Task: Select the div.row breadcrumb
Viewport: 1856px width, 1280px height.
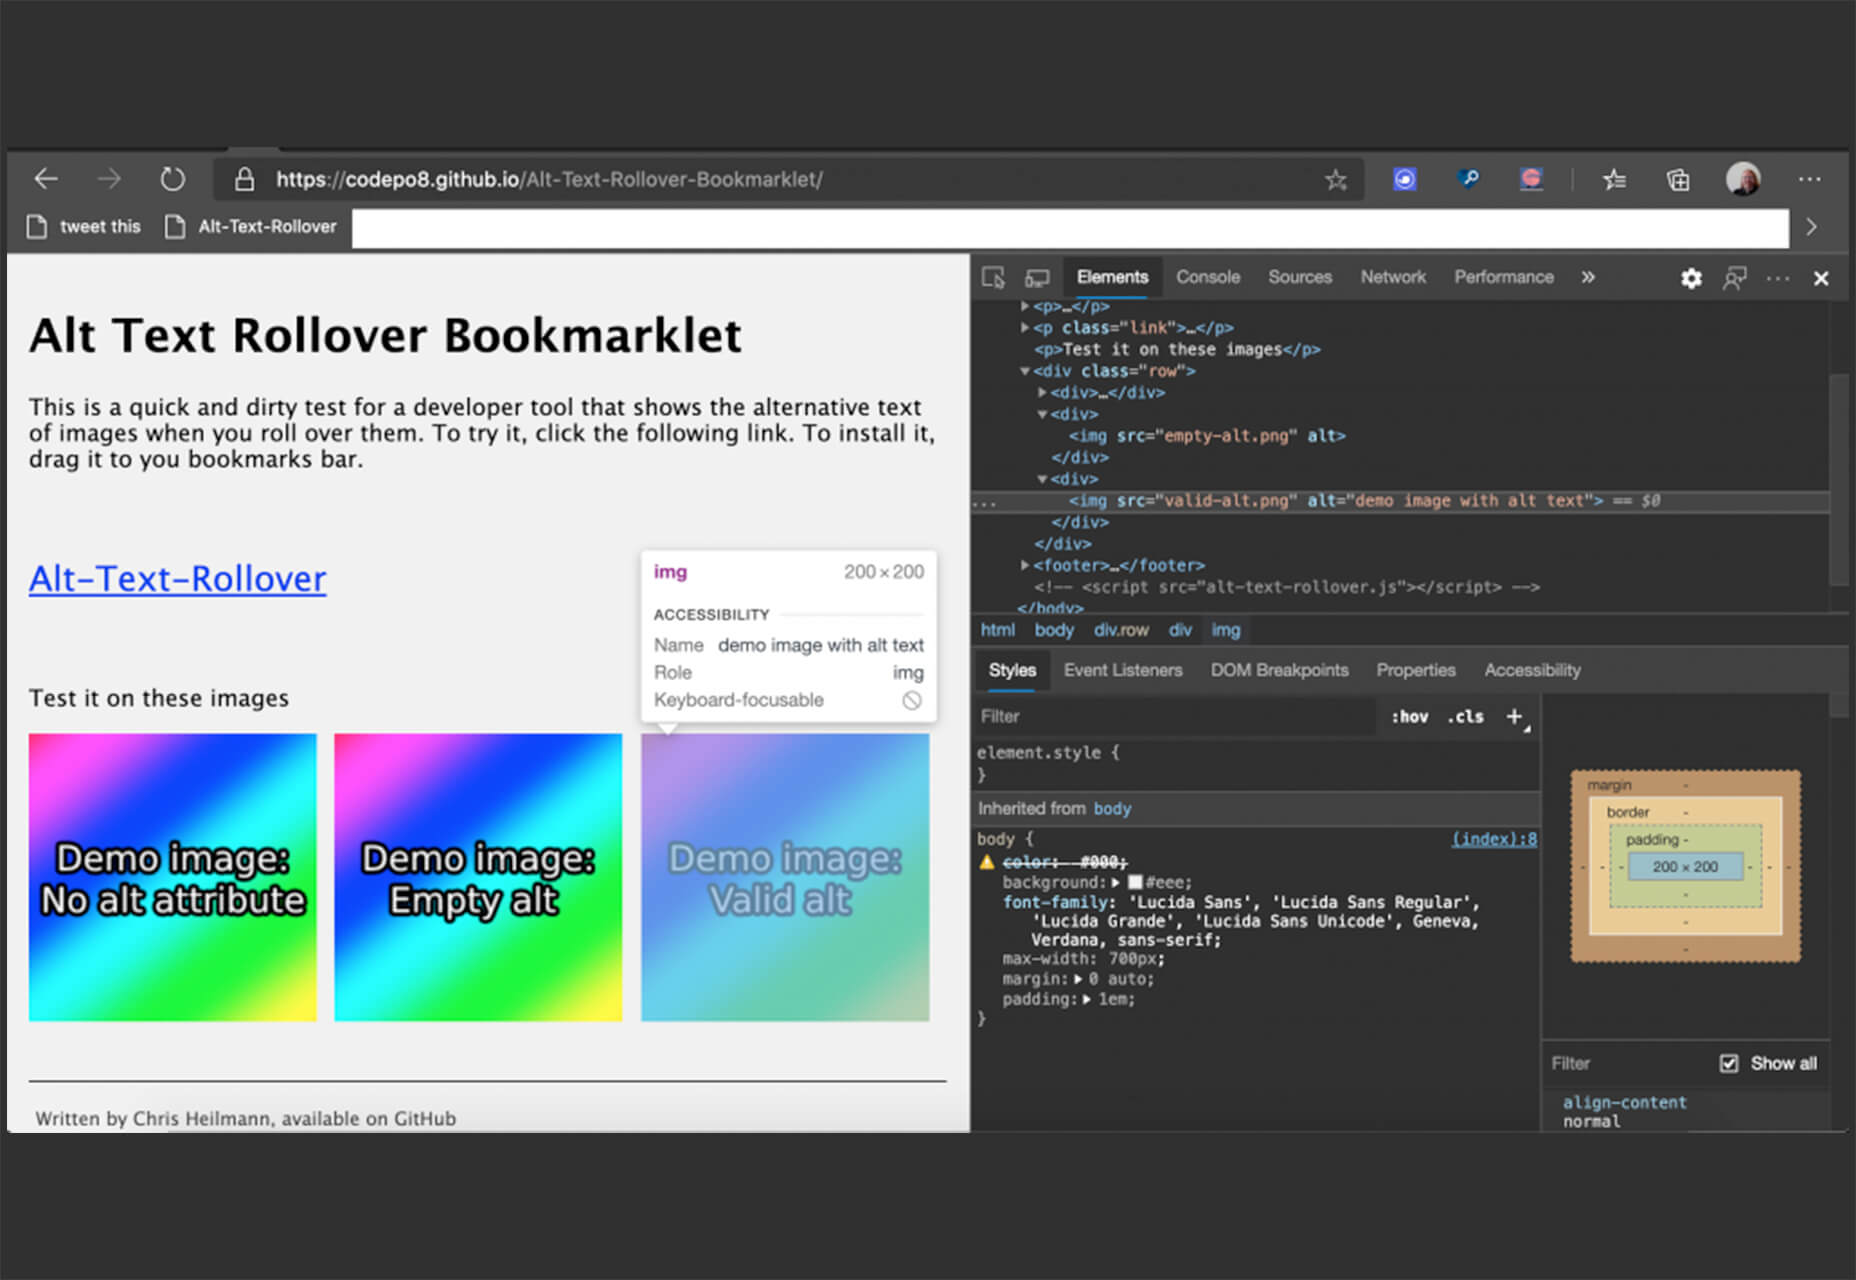Action: 1121,630
